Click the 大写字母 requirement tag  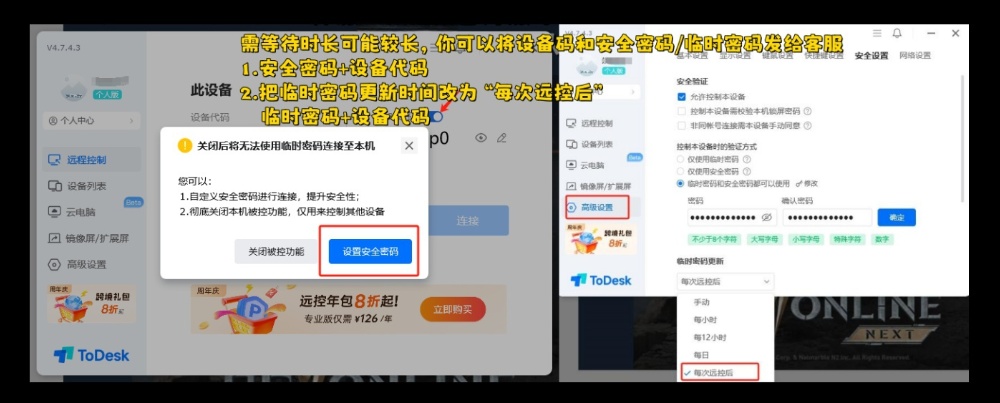tap(763, 240)
